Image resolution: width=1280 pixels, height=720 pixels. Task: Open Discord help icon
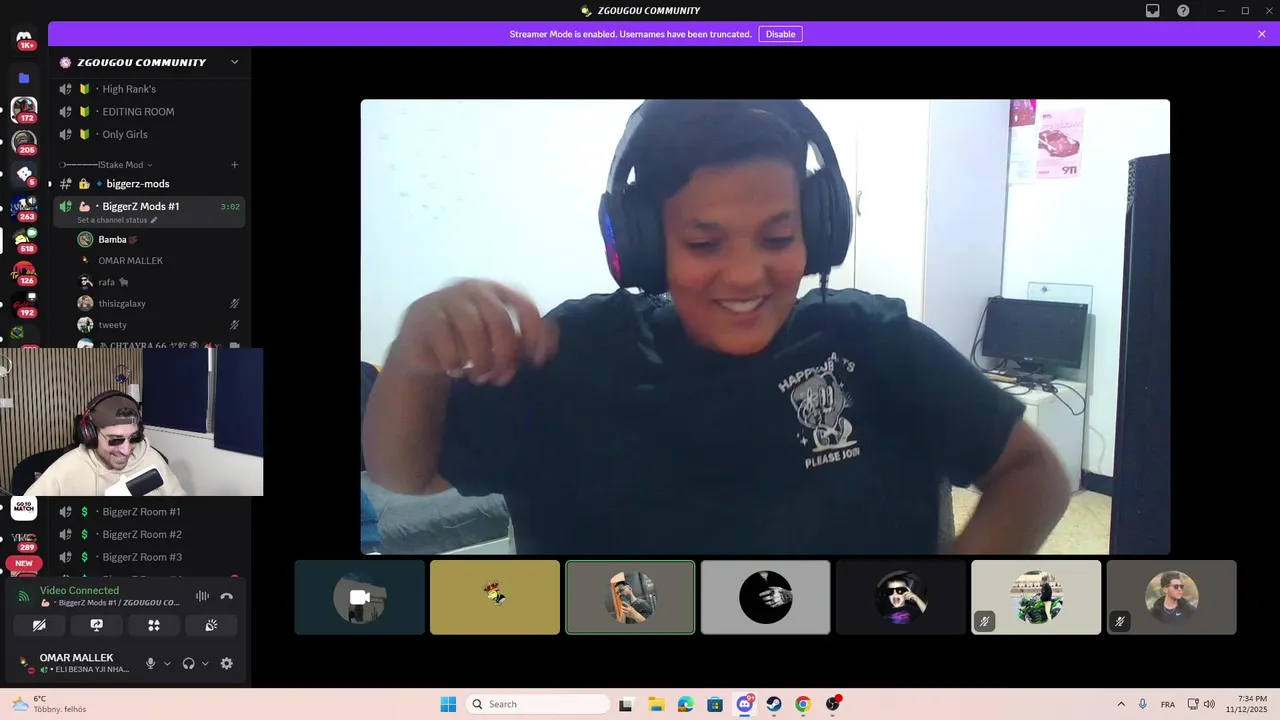pos(1183,10)
